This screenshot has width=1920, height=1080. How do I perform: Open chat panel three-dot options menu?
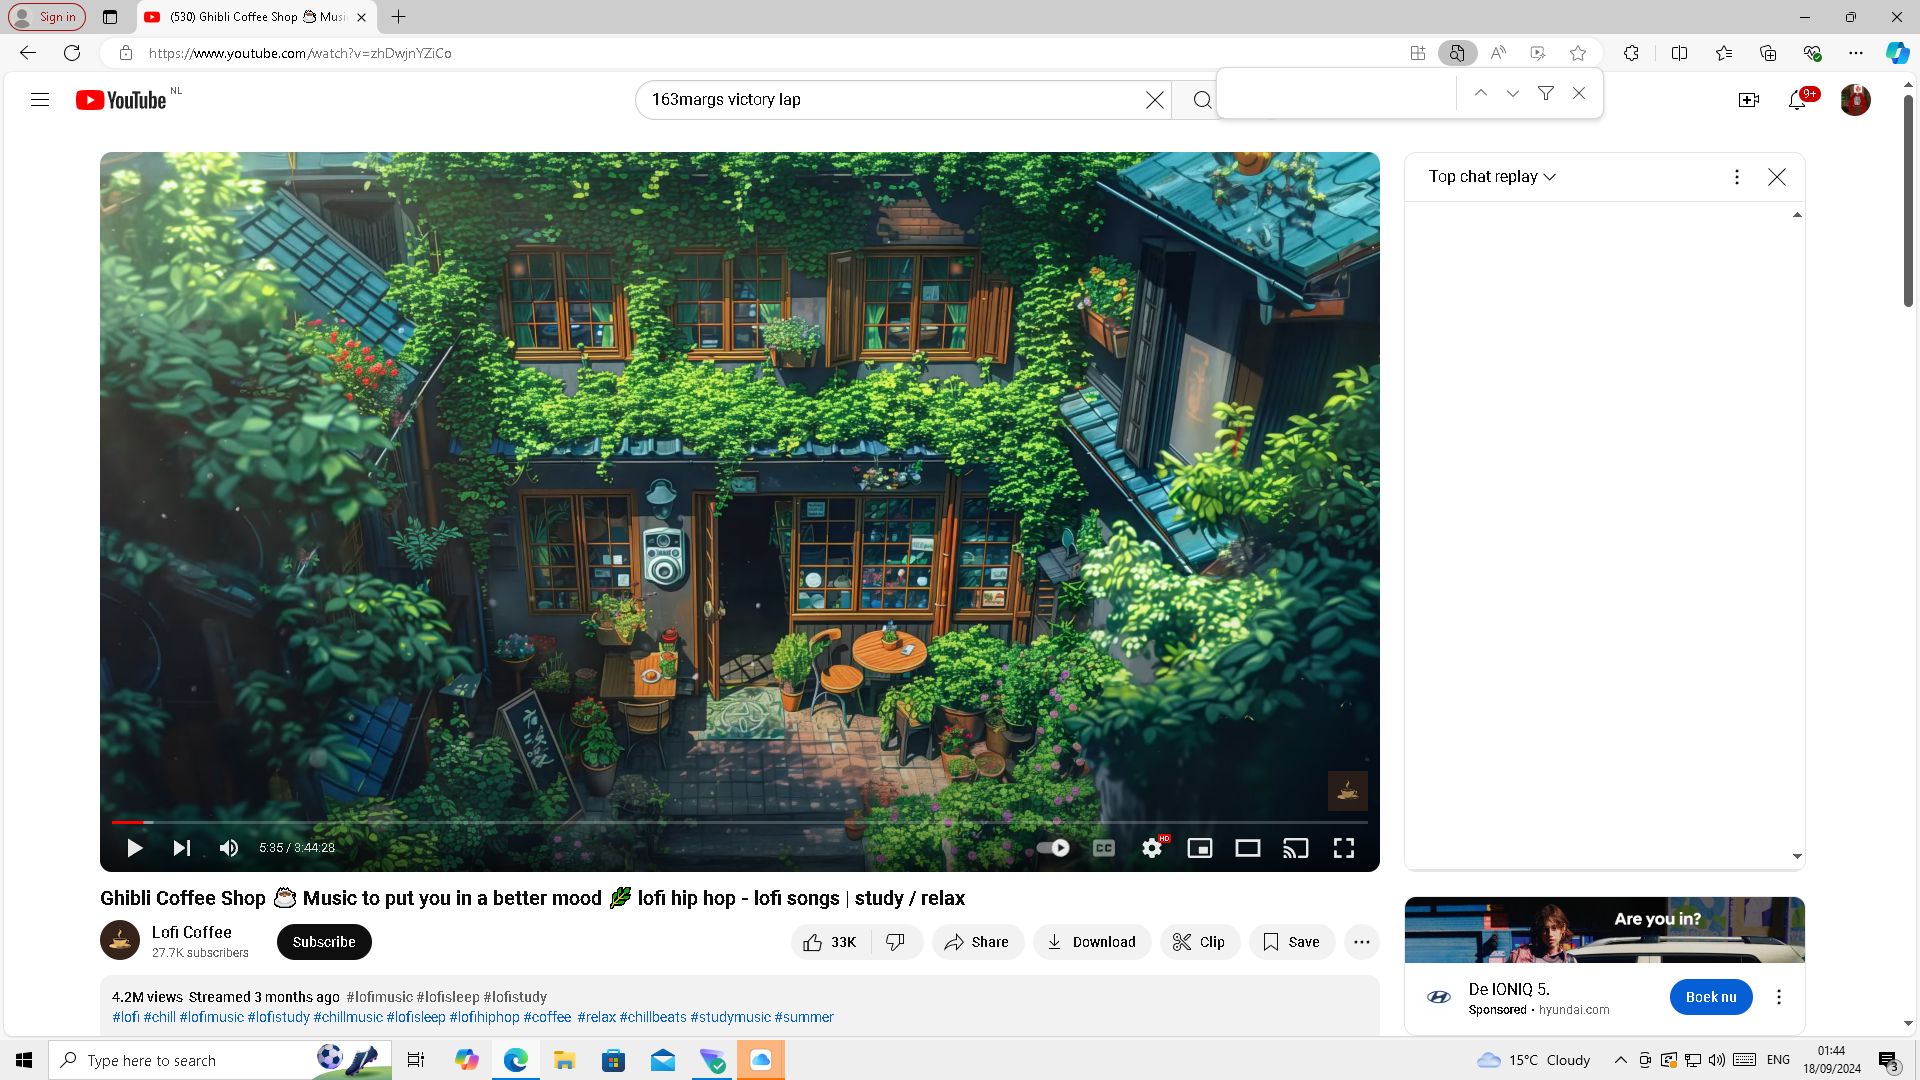(1736, 177)
